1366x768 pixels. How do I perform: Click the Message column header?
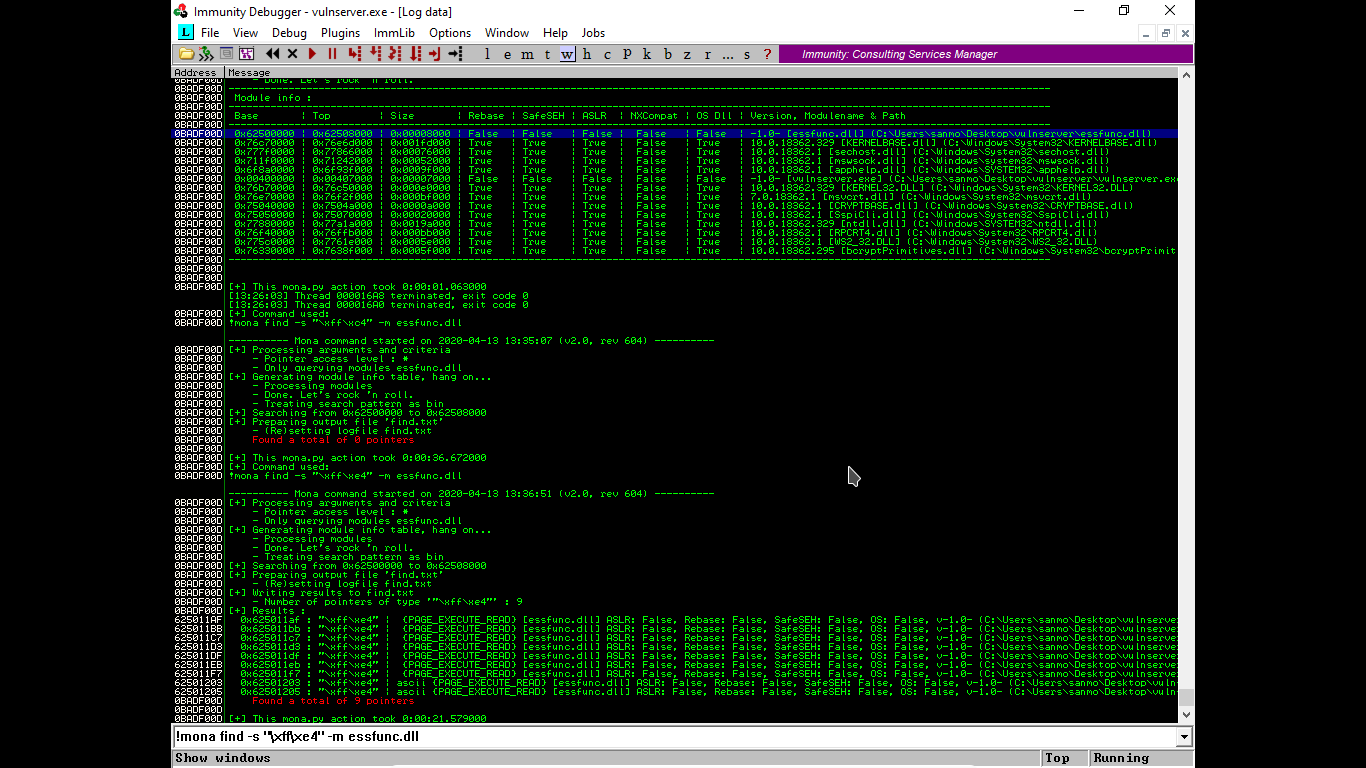point(701,72)
